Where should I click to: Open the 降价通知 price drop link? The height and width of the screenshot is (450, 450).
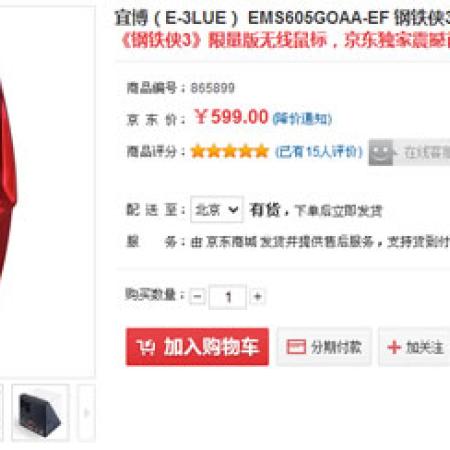tap(302, 119)
